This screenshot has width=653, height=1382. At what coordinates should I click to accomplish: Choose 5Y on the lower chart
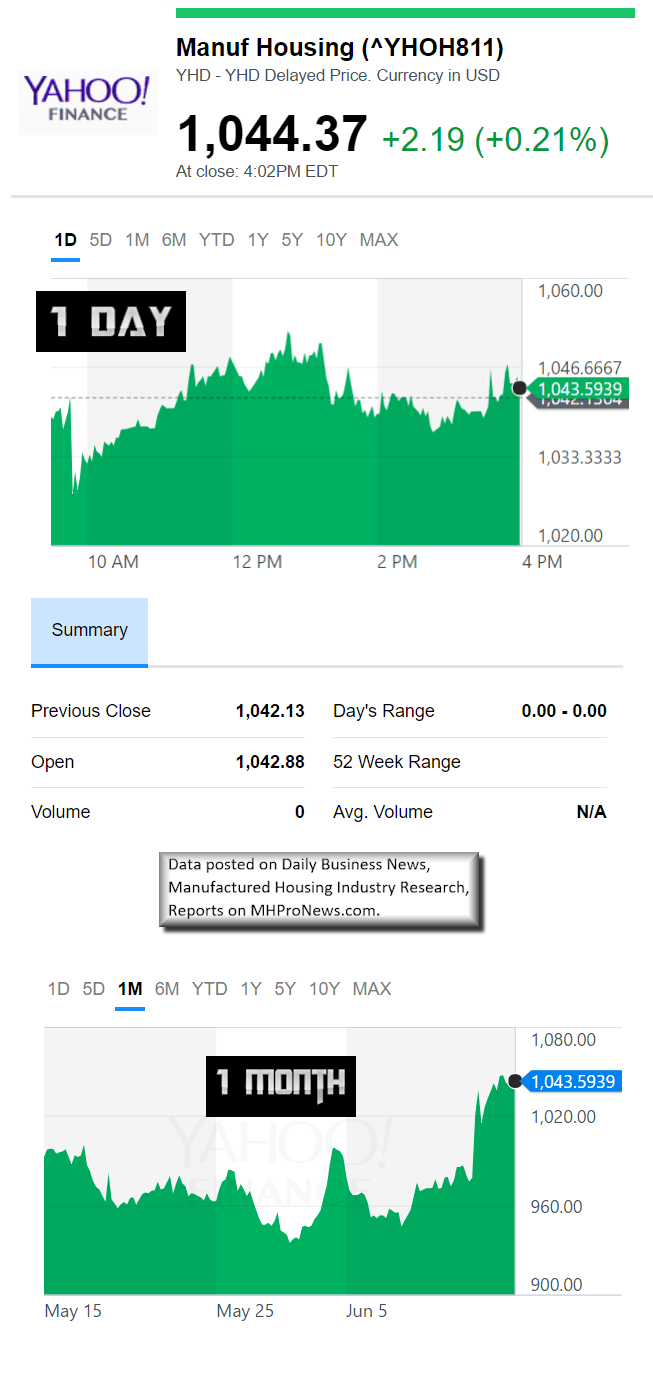click(x=285, y=989)
